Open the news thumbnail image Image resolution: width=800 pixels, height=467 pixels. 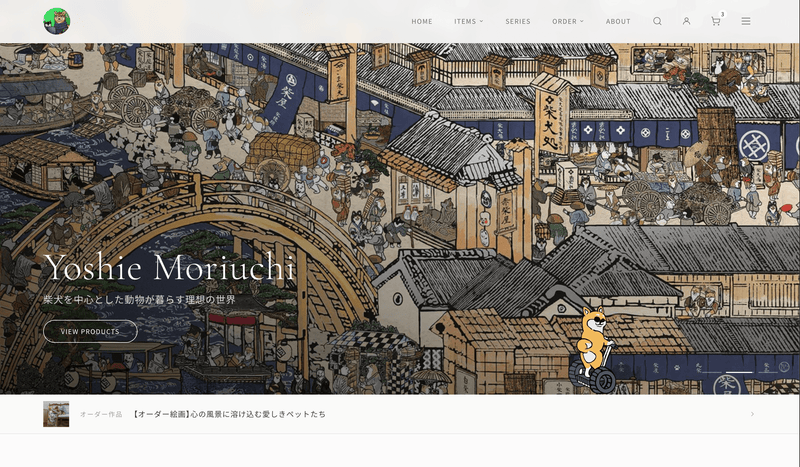[x=56, y=414]
